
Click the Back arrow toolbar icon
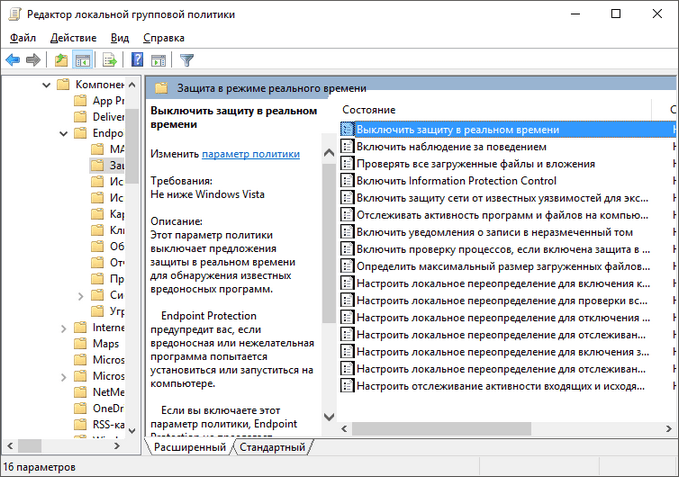pos(13,60)
